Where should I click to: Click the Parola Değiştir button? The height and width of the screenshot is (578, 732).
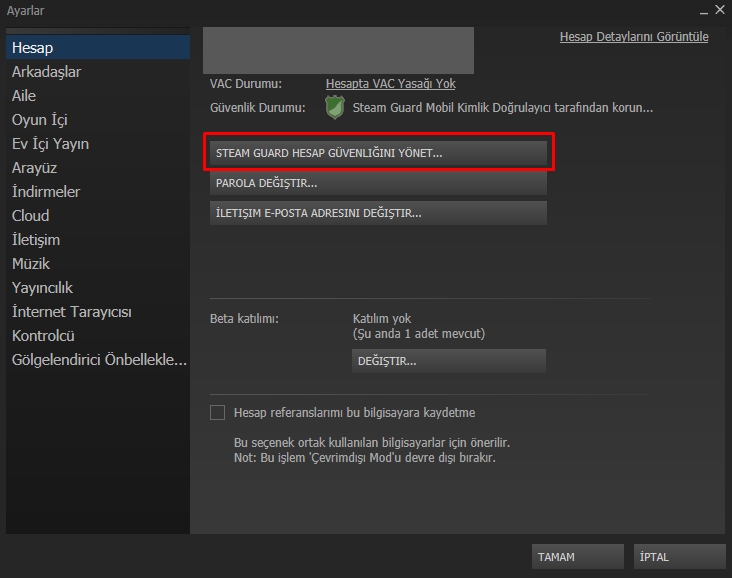pyautogui.click(x=378, y=183)
